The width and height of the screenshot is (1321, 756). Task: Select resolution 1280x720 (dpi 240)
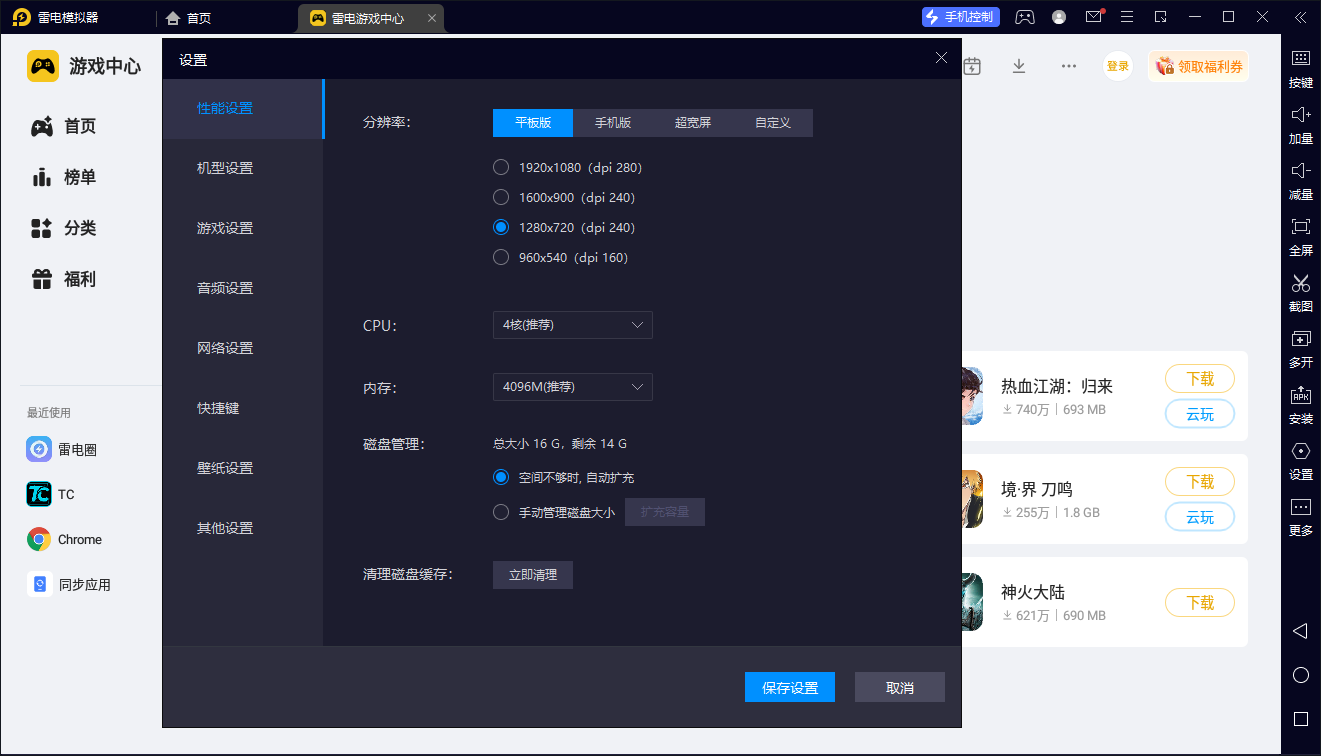[x=564, y=227]
